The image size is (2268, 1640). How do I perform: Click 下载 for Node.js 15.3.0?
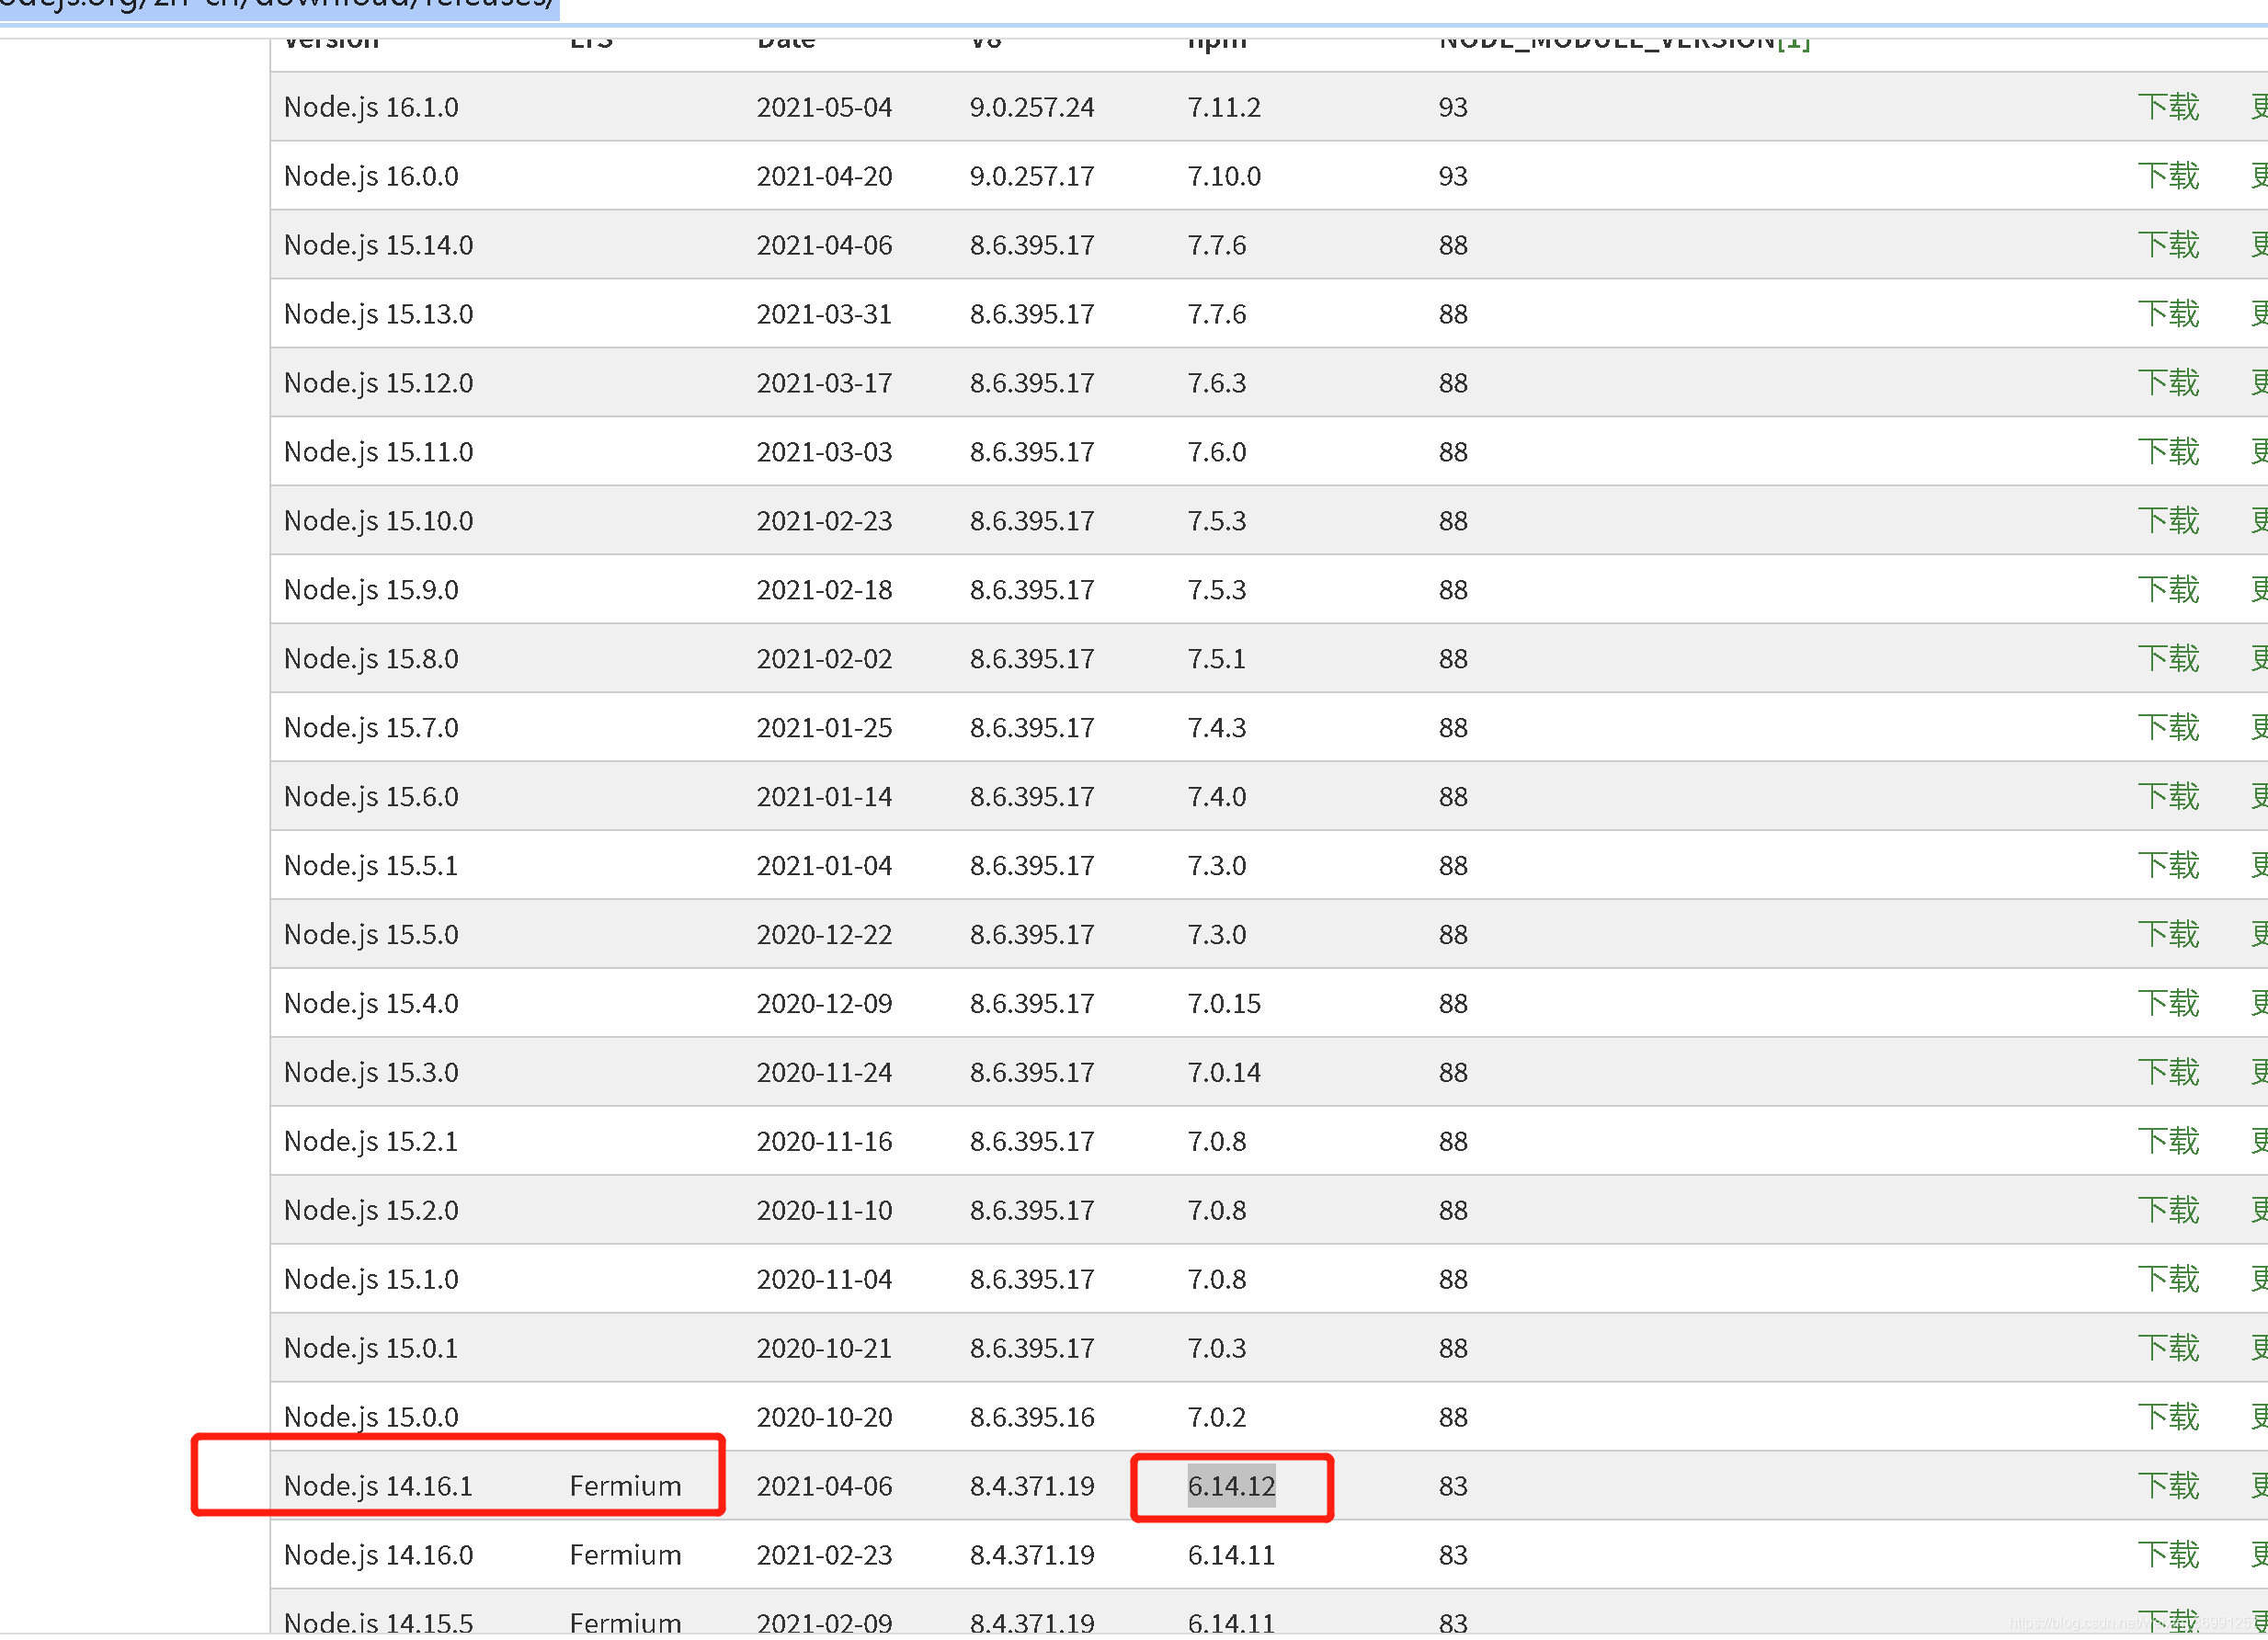tap(2167, 1073)
